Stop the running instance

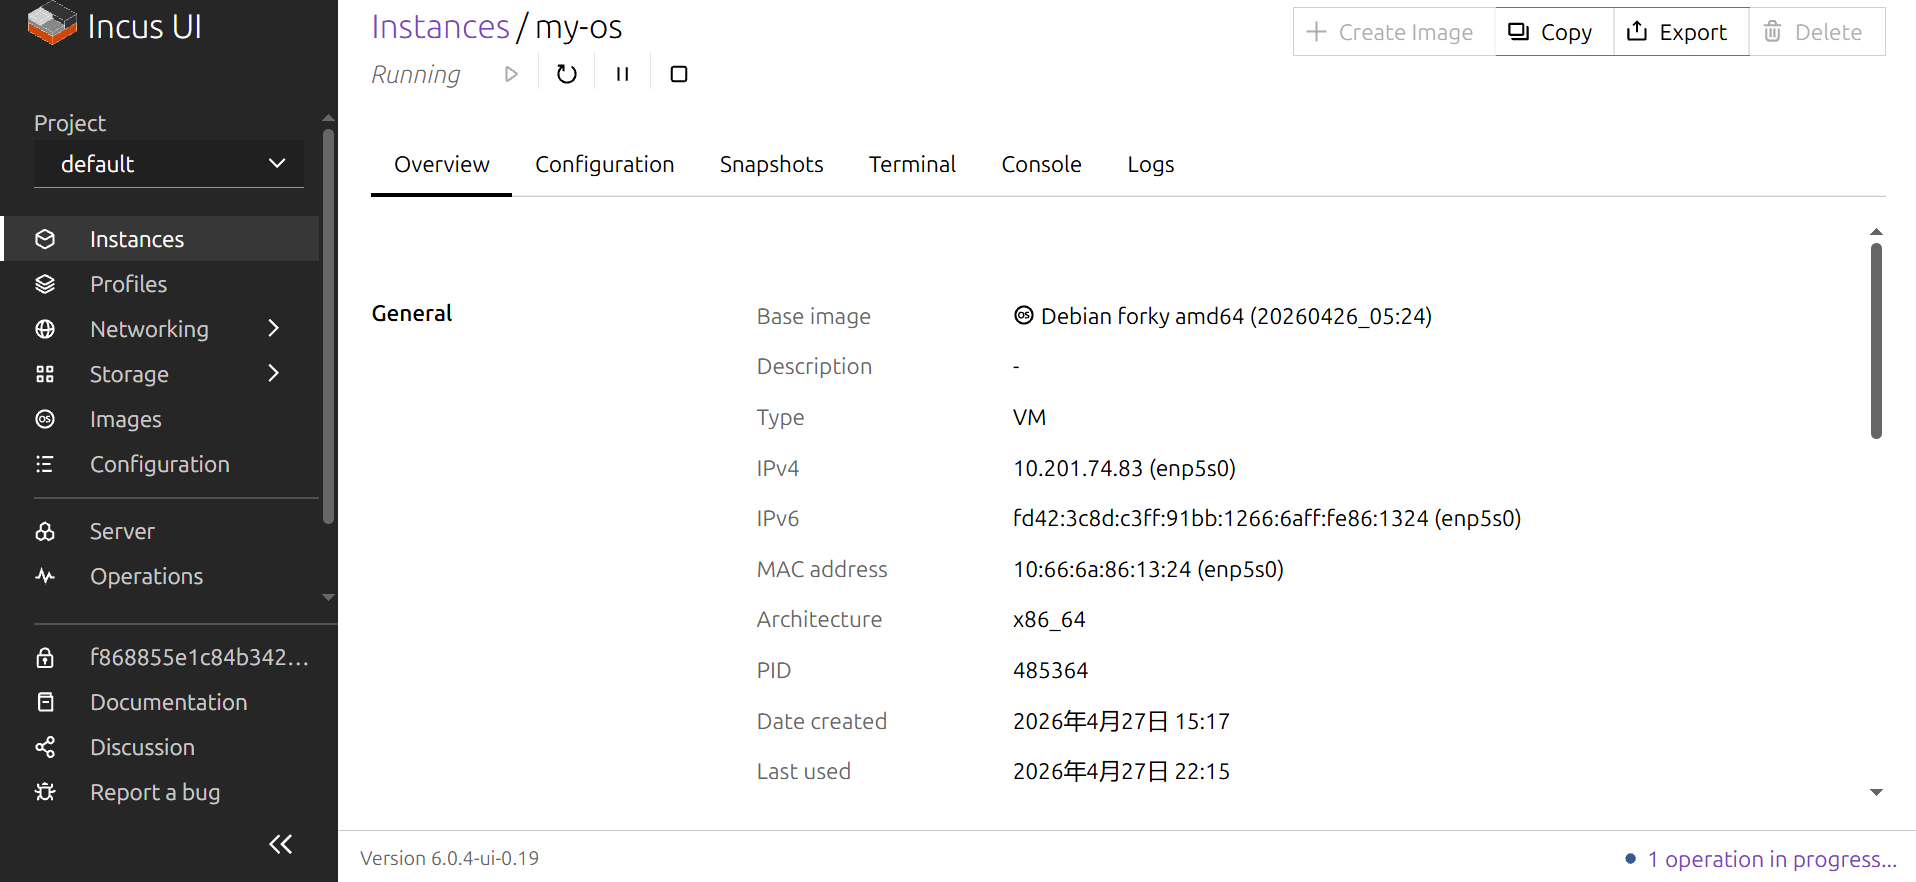point(678,74)
